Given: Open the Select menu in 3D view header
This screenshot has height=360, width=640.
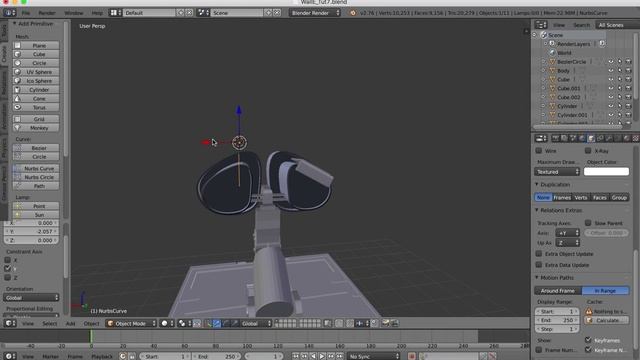Looking at the screenshot, I should 50,323.
